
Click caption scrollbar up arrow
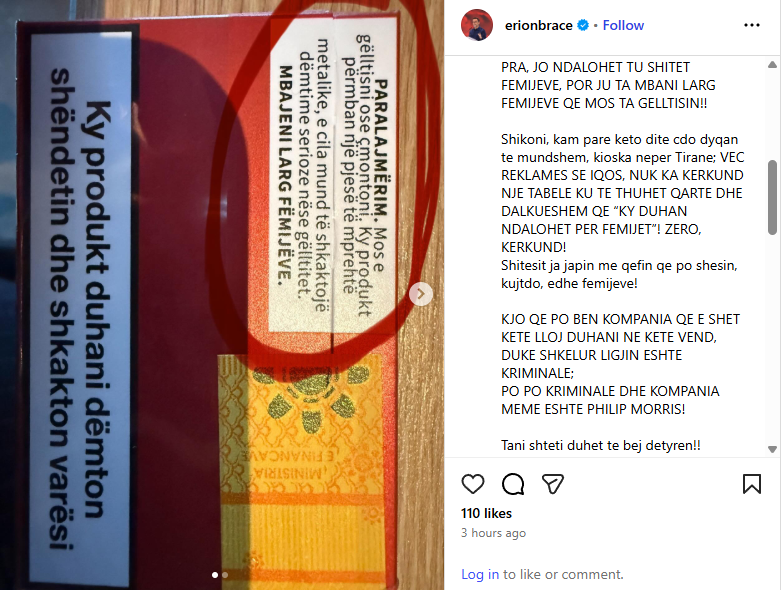(x=772, y=65)
